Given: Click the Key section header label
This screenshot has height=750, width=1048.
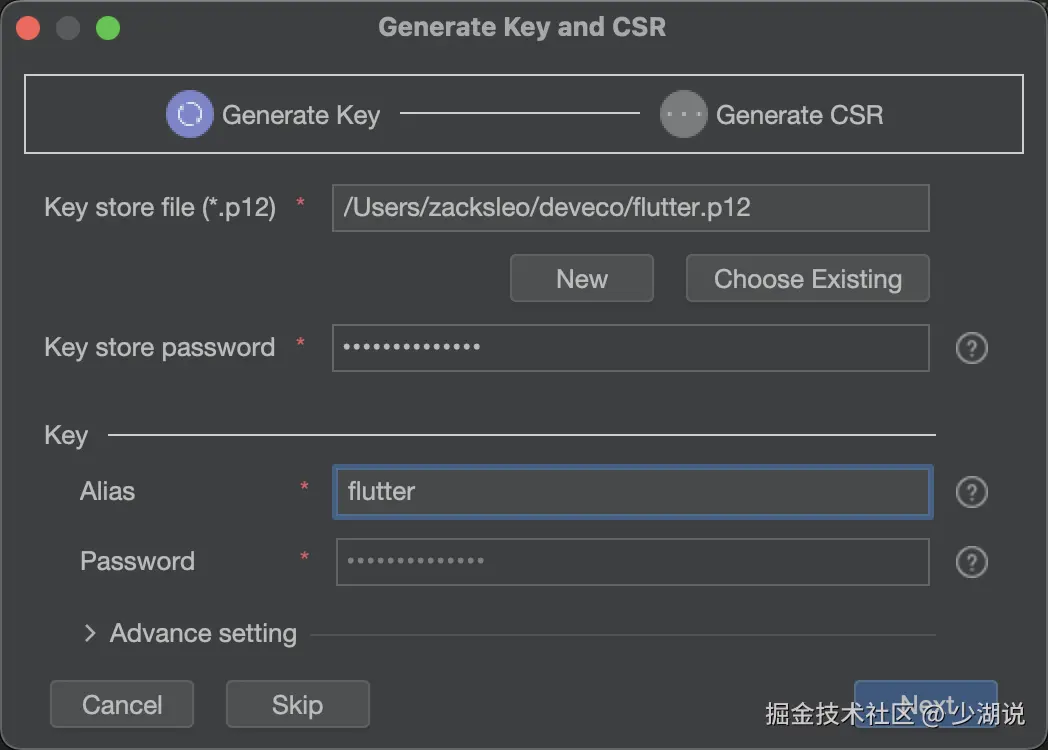Looking at the screenshot, I should [66, 436].
